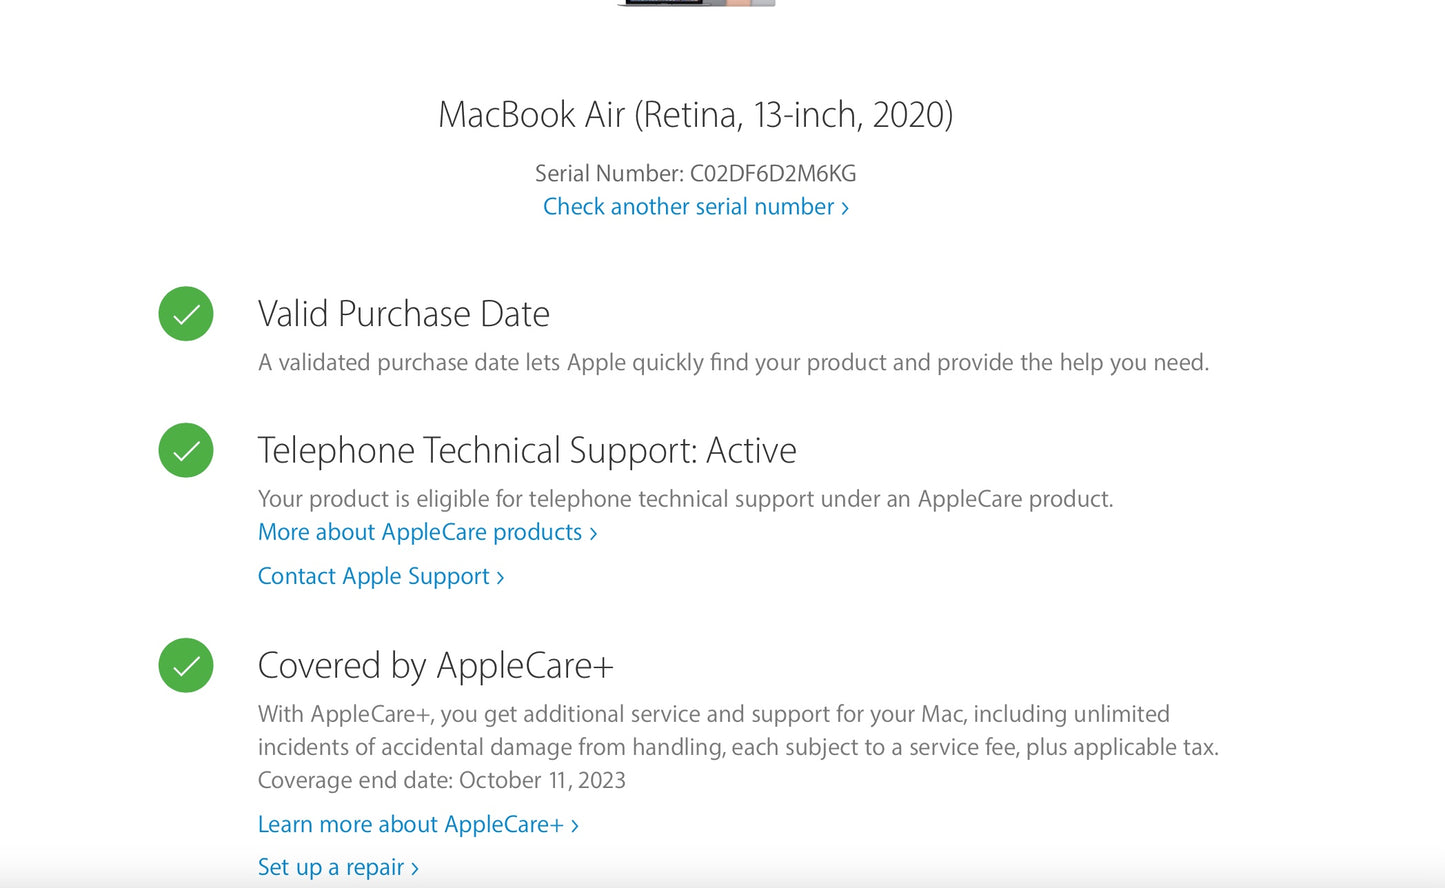Screen dimensions: 1445x888
Task: Click the Telephone Technical Support: Active heading
Action: 527,450
